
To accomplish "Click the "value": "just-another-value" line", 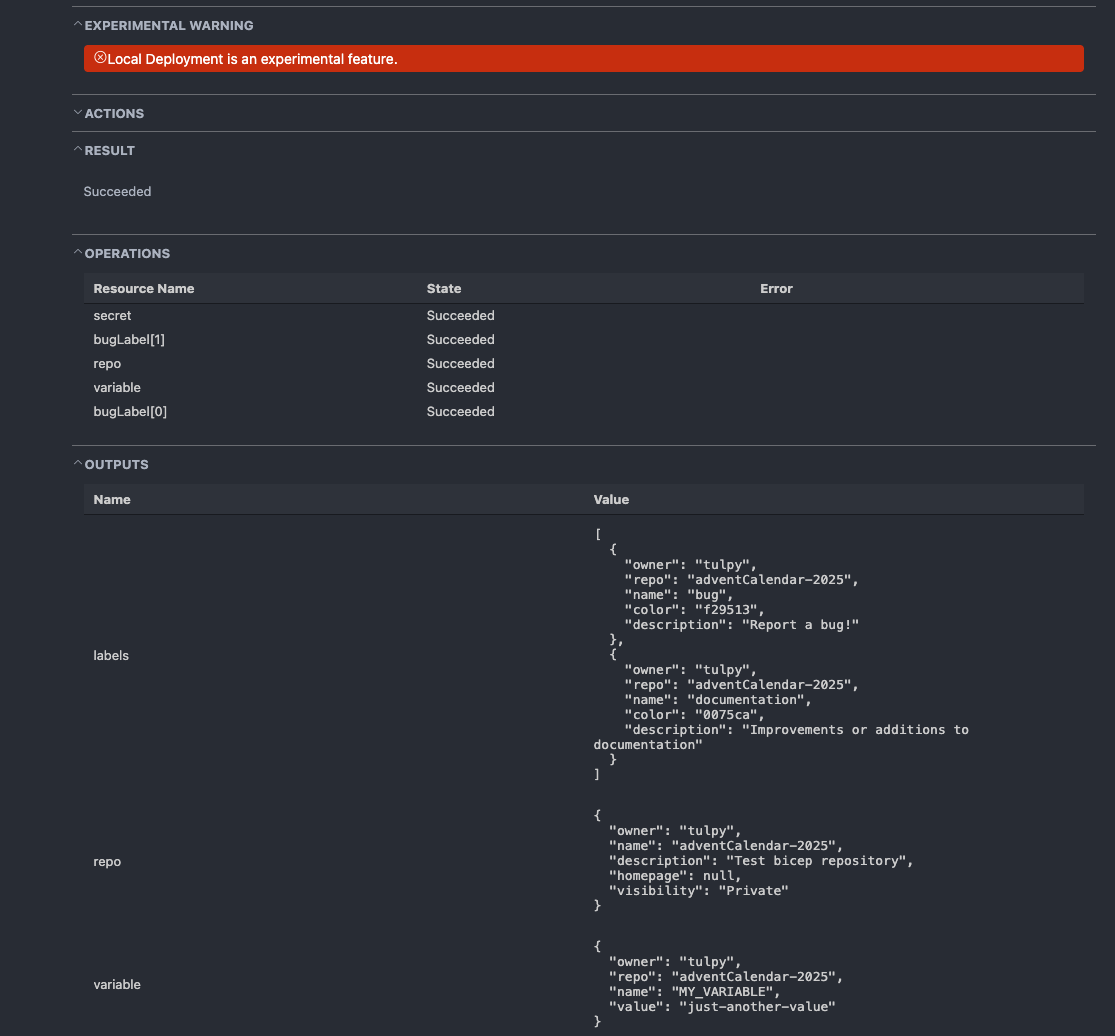I will pyautogui.click(x=722, y=1007).
